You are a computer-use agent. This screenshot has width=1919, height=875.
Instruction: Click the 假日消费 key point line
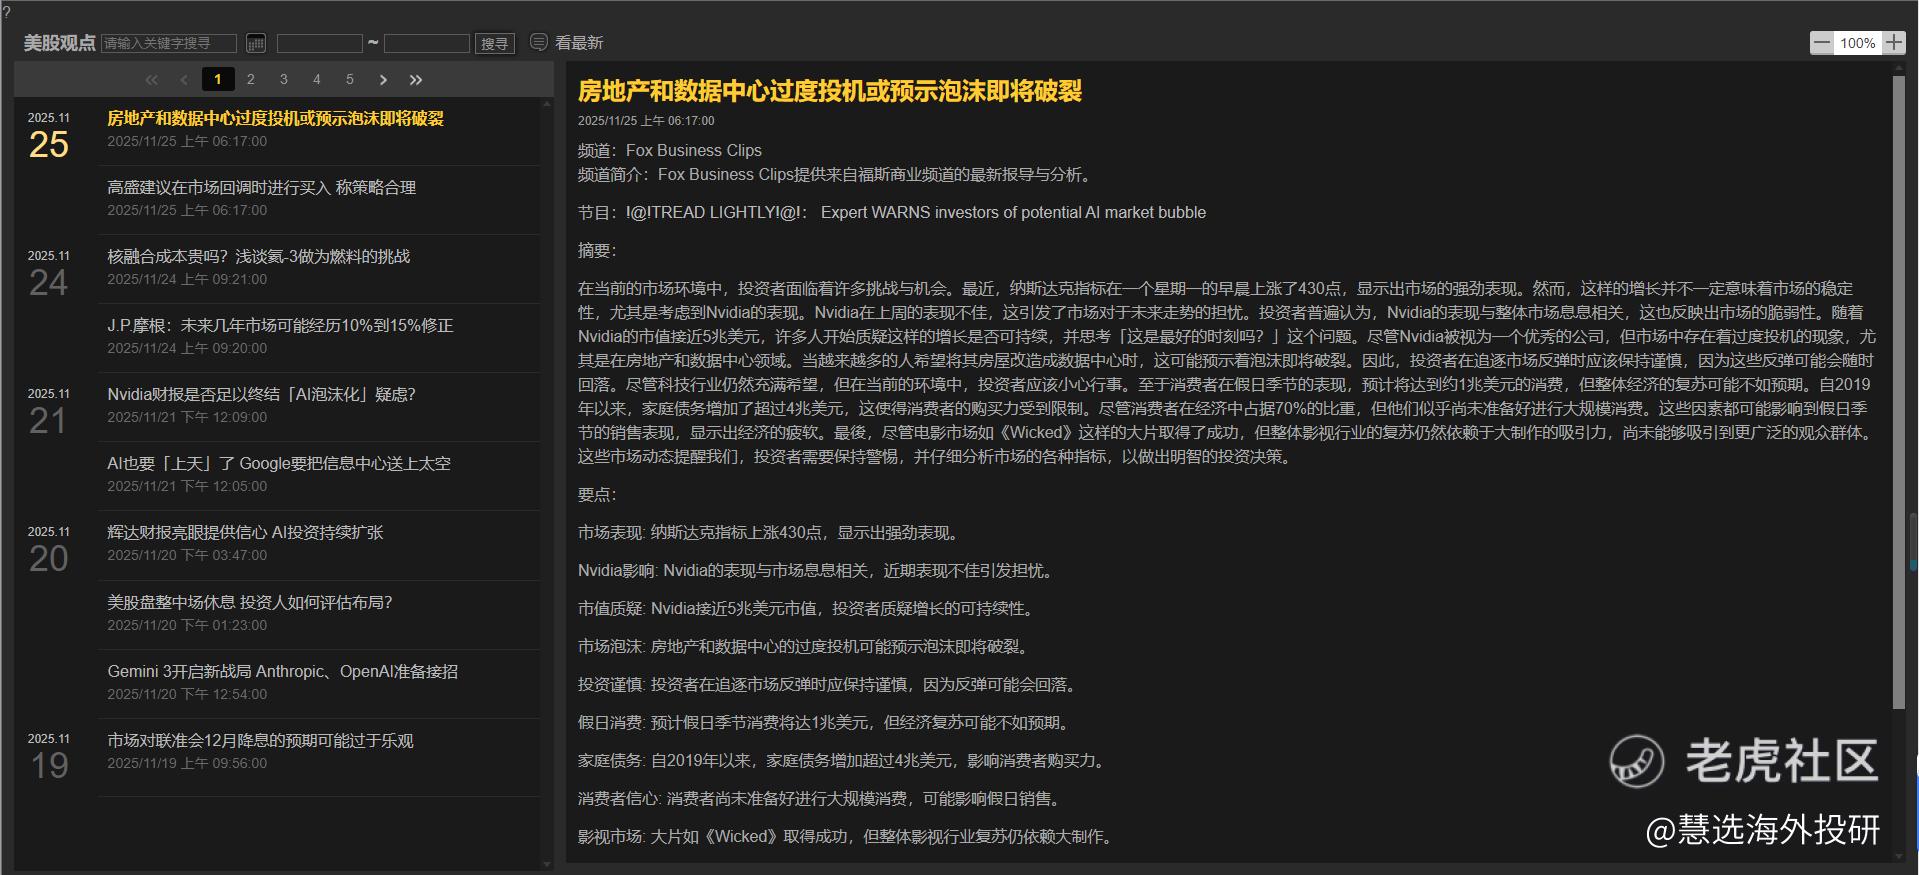tap(826, 722)
